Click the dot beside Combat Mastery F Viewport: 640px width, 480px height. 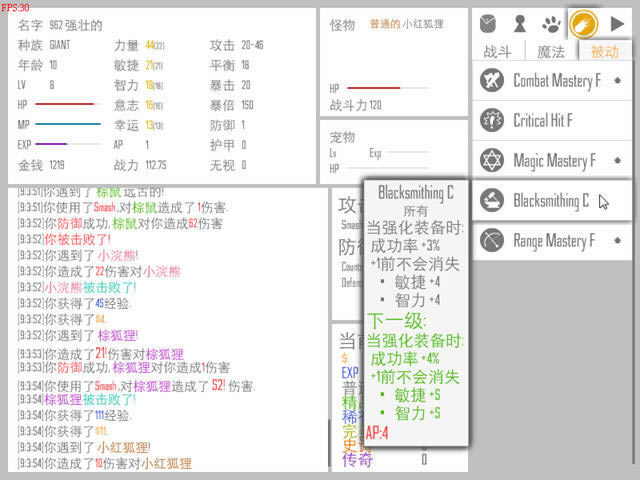pos(617,79)
